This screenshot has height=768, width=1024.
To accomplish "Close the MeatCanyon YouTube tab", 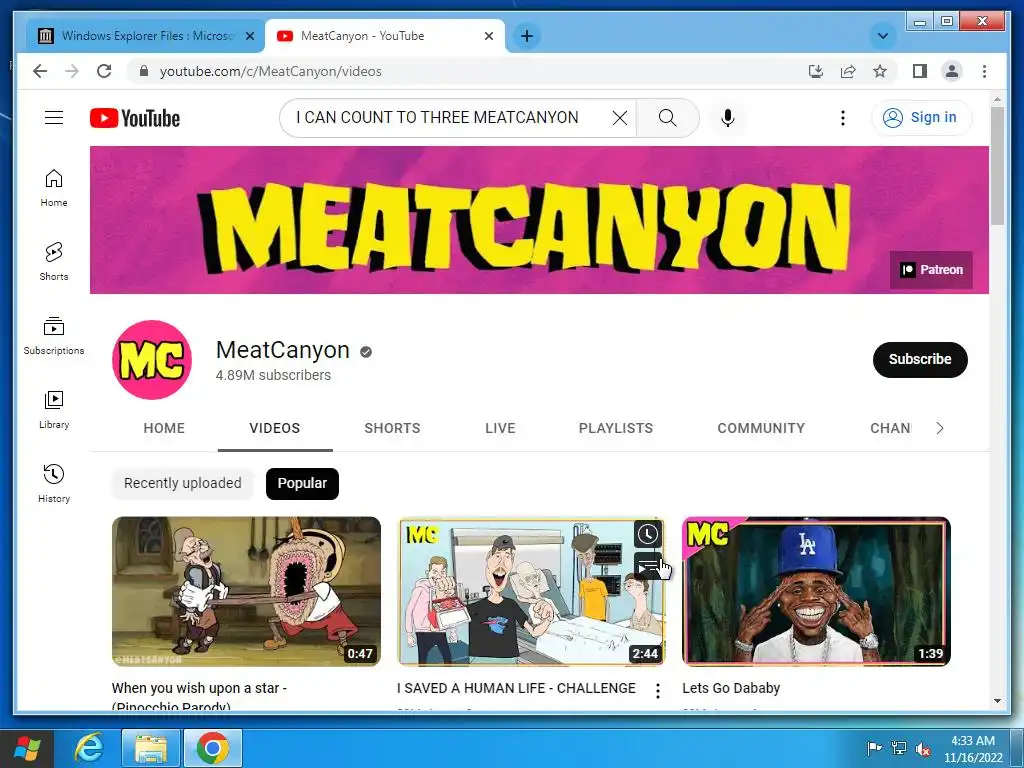I will coord(488,36).
